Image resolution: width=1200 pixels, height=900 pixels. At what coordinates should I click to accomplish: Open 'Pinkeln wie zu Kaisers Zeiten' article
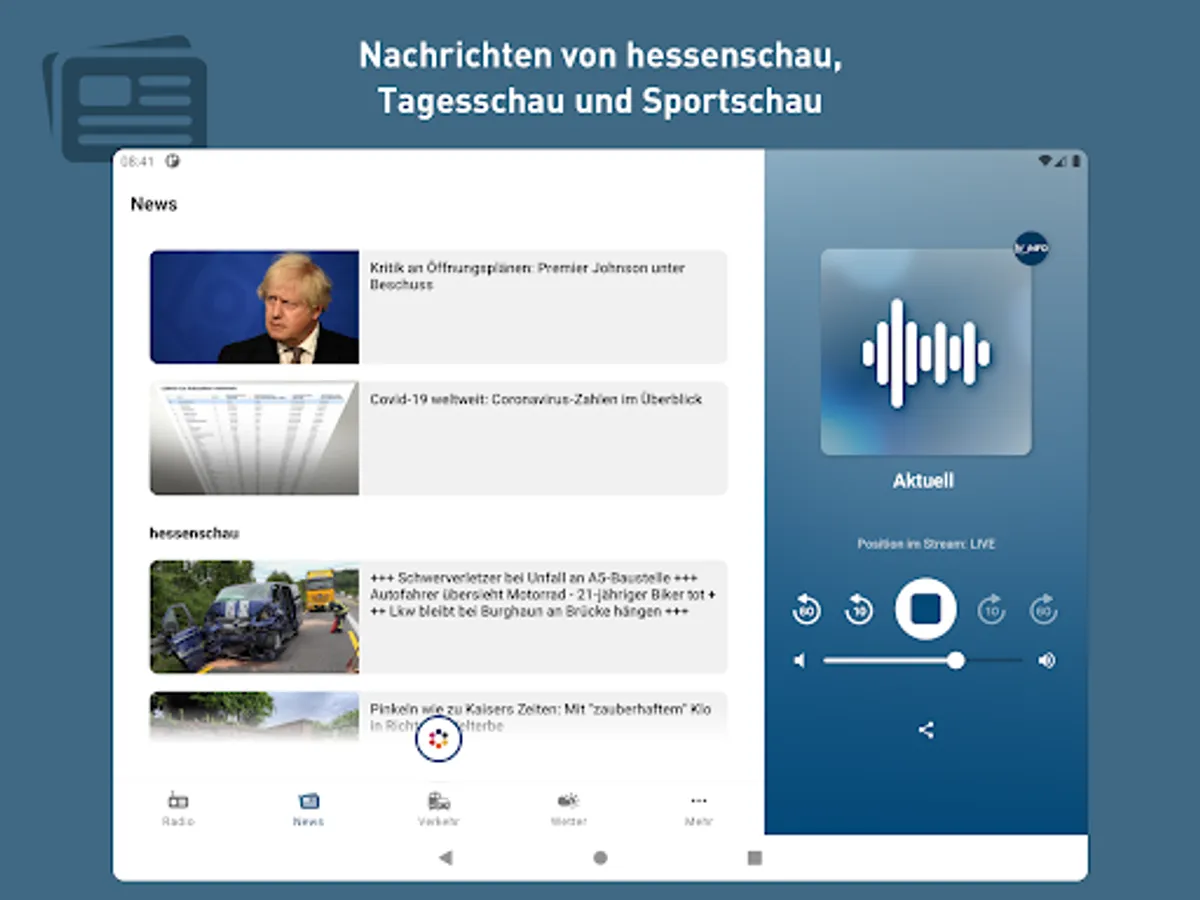(x=540, y=717)
